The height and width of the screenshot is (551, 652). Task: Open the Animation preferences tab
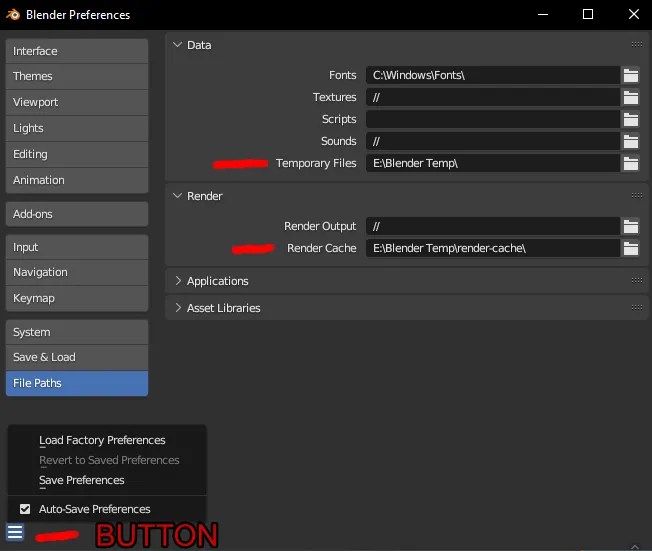77,180
